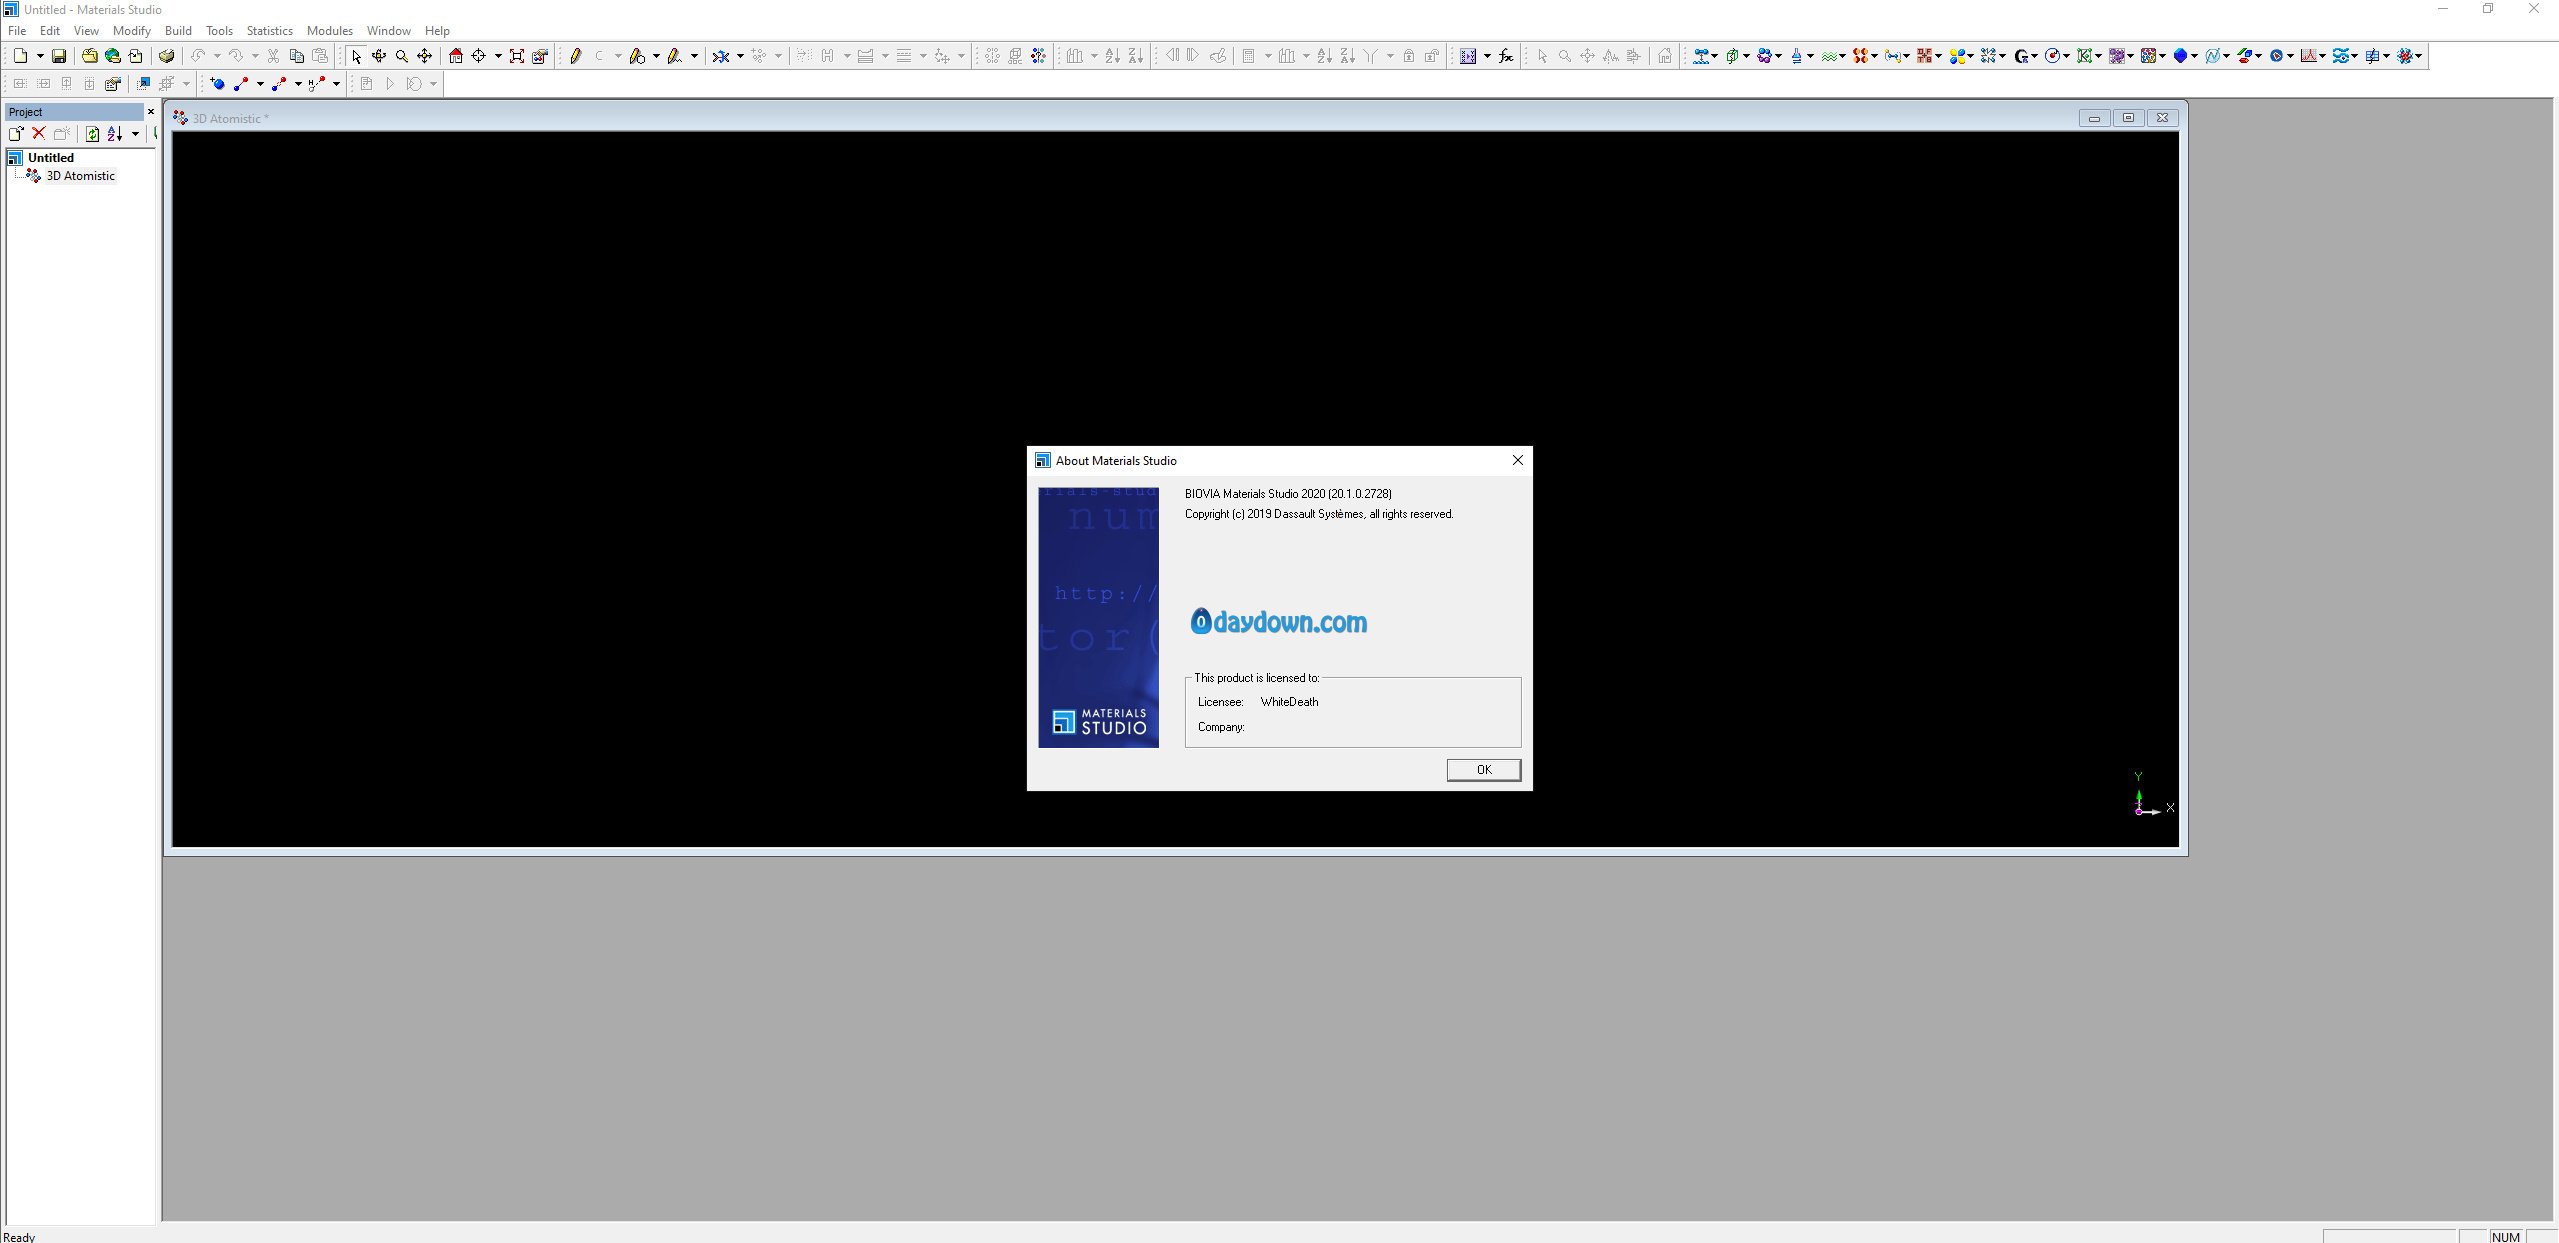This screenshot has width=2559, height=1243.
Task: Maximize the 3D Atomistic document window
Action: click(x=2128, y=118)
